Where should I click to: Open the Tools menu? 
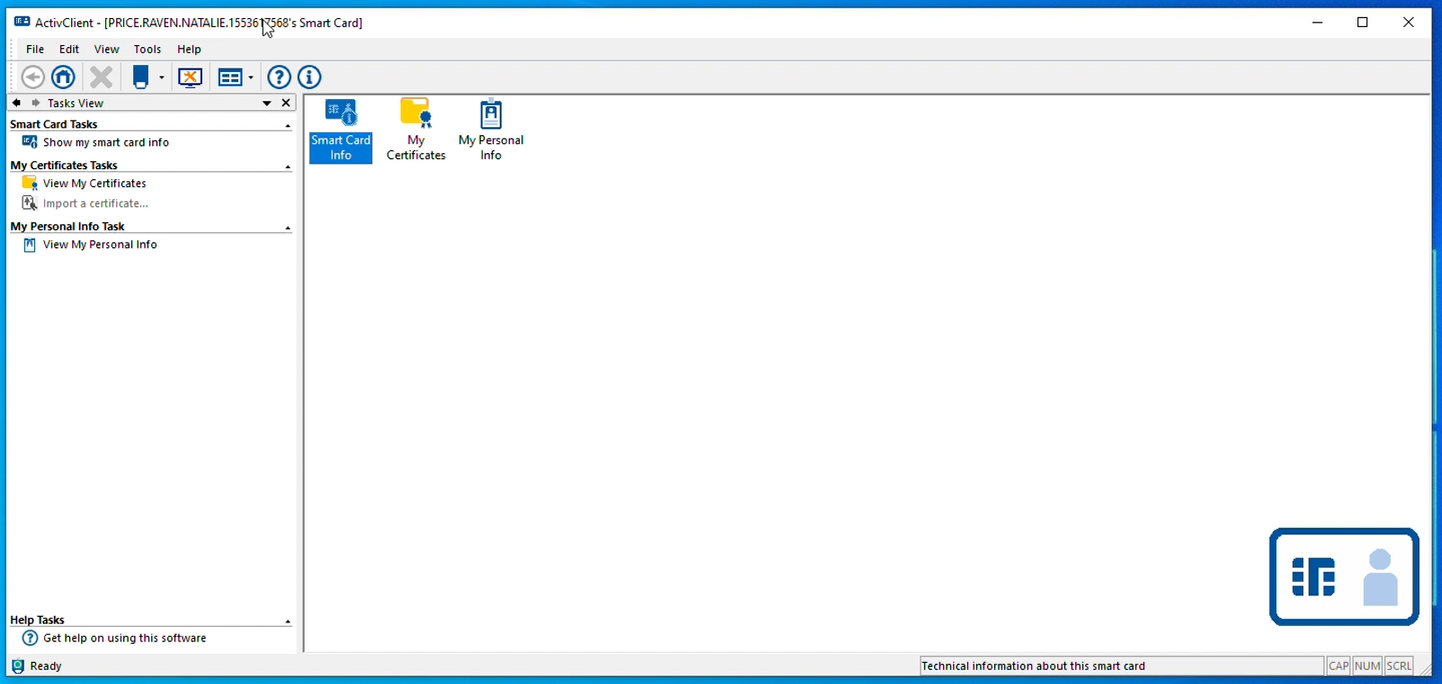[147, 48]
